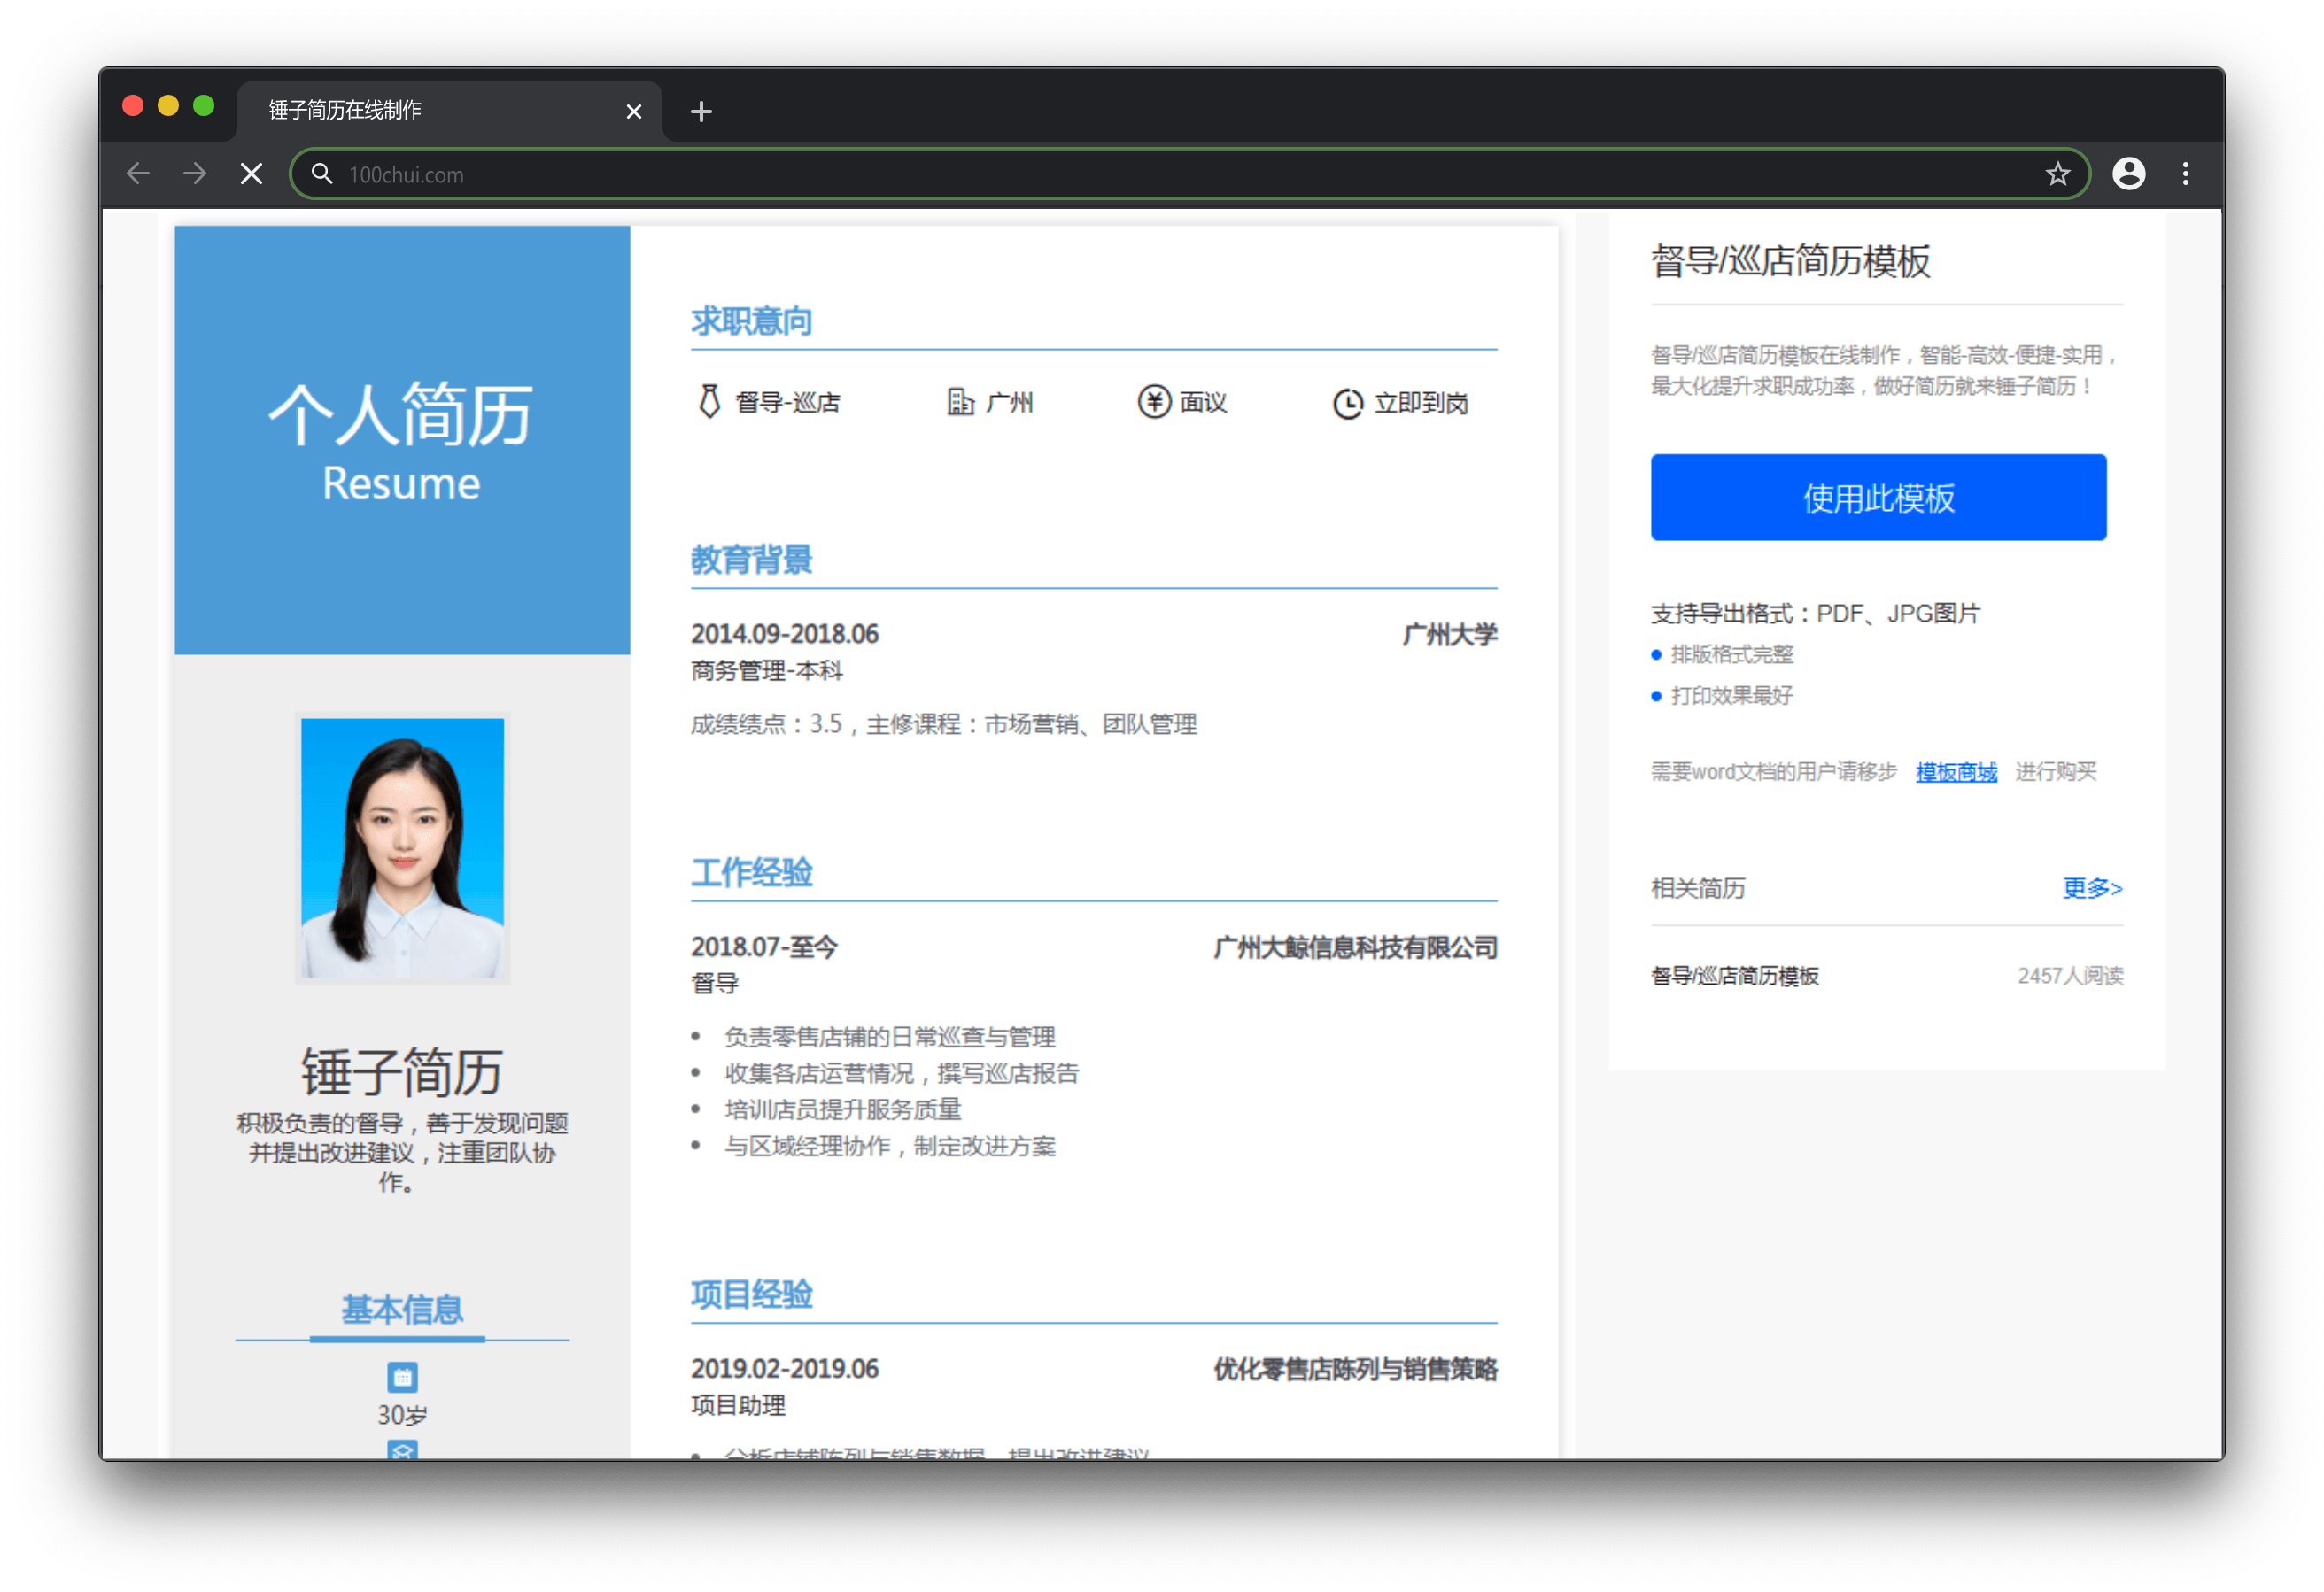Click the building icon beside 广州

tap(960, 402)
